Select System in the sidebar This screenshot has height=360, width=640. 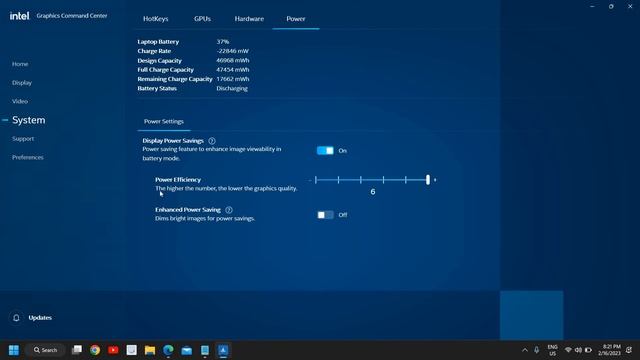coord(29,120)
